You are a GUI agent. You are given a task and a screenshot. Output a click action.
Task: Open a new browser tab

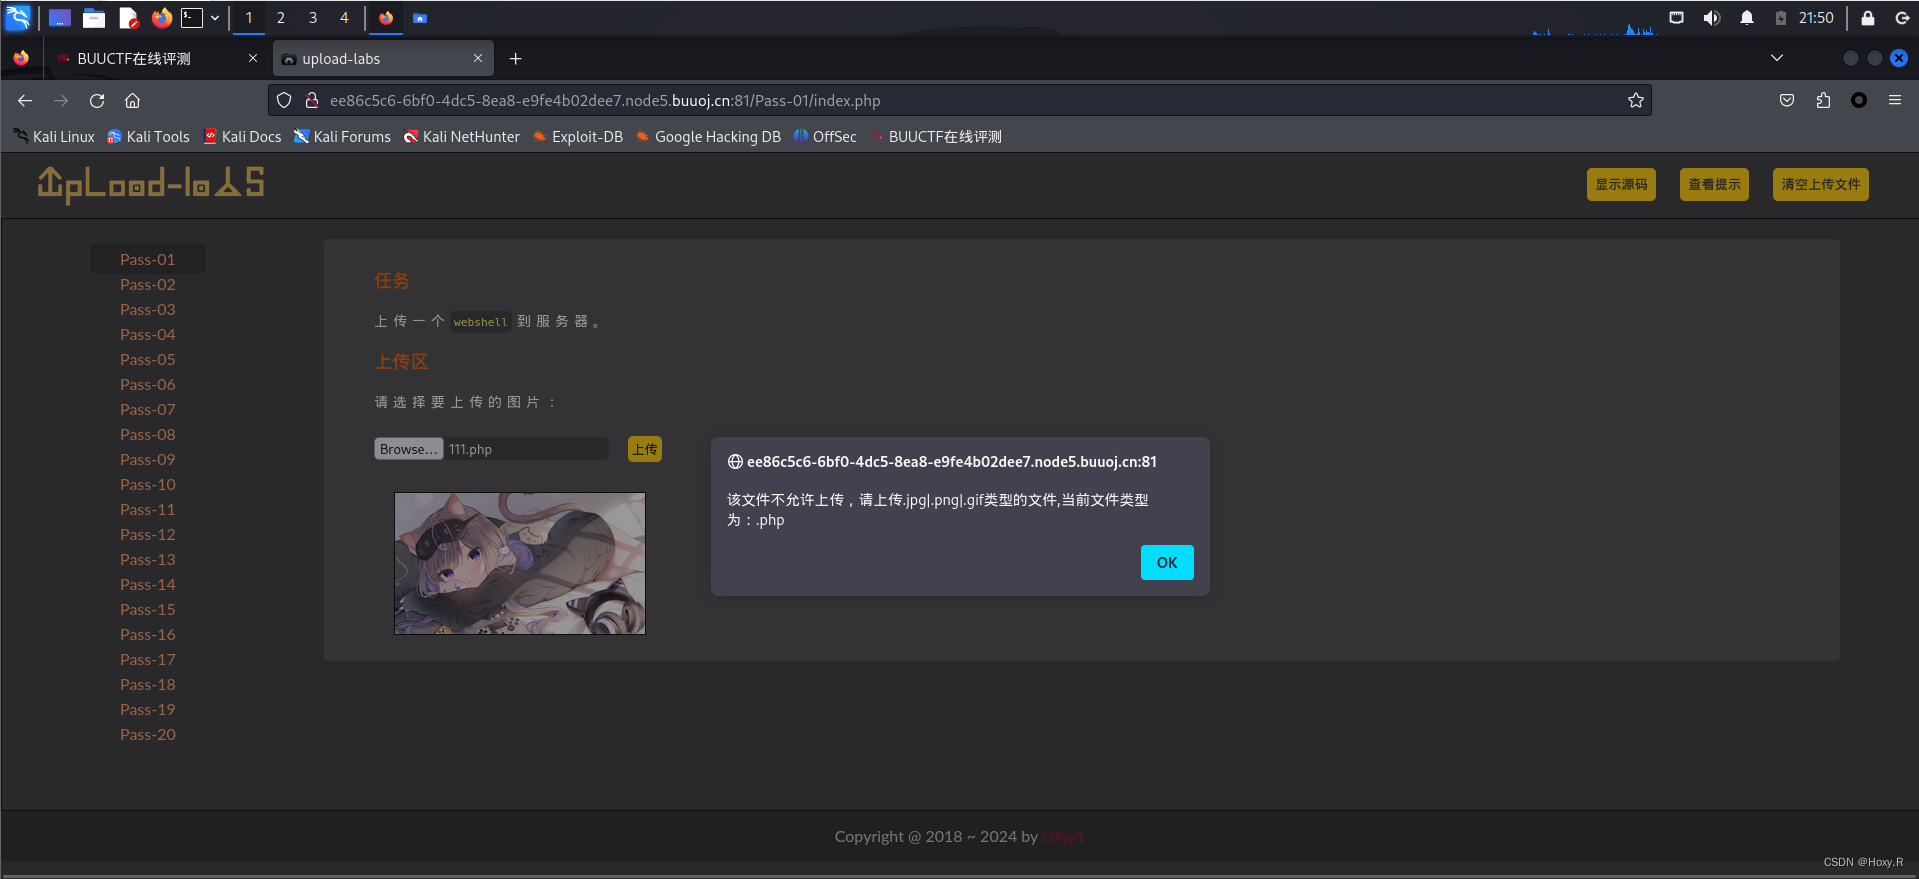pyautogui.click(x=515, y=59)
